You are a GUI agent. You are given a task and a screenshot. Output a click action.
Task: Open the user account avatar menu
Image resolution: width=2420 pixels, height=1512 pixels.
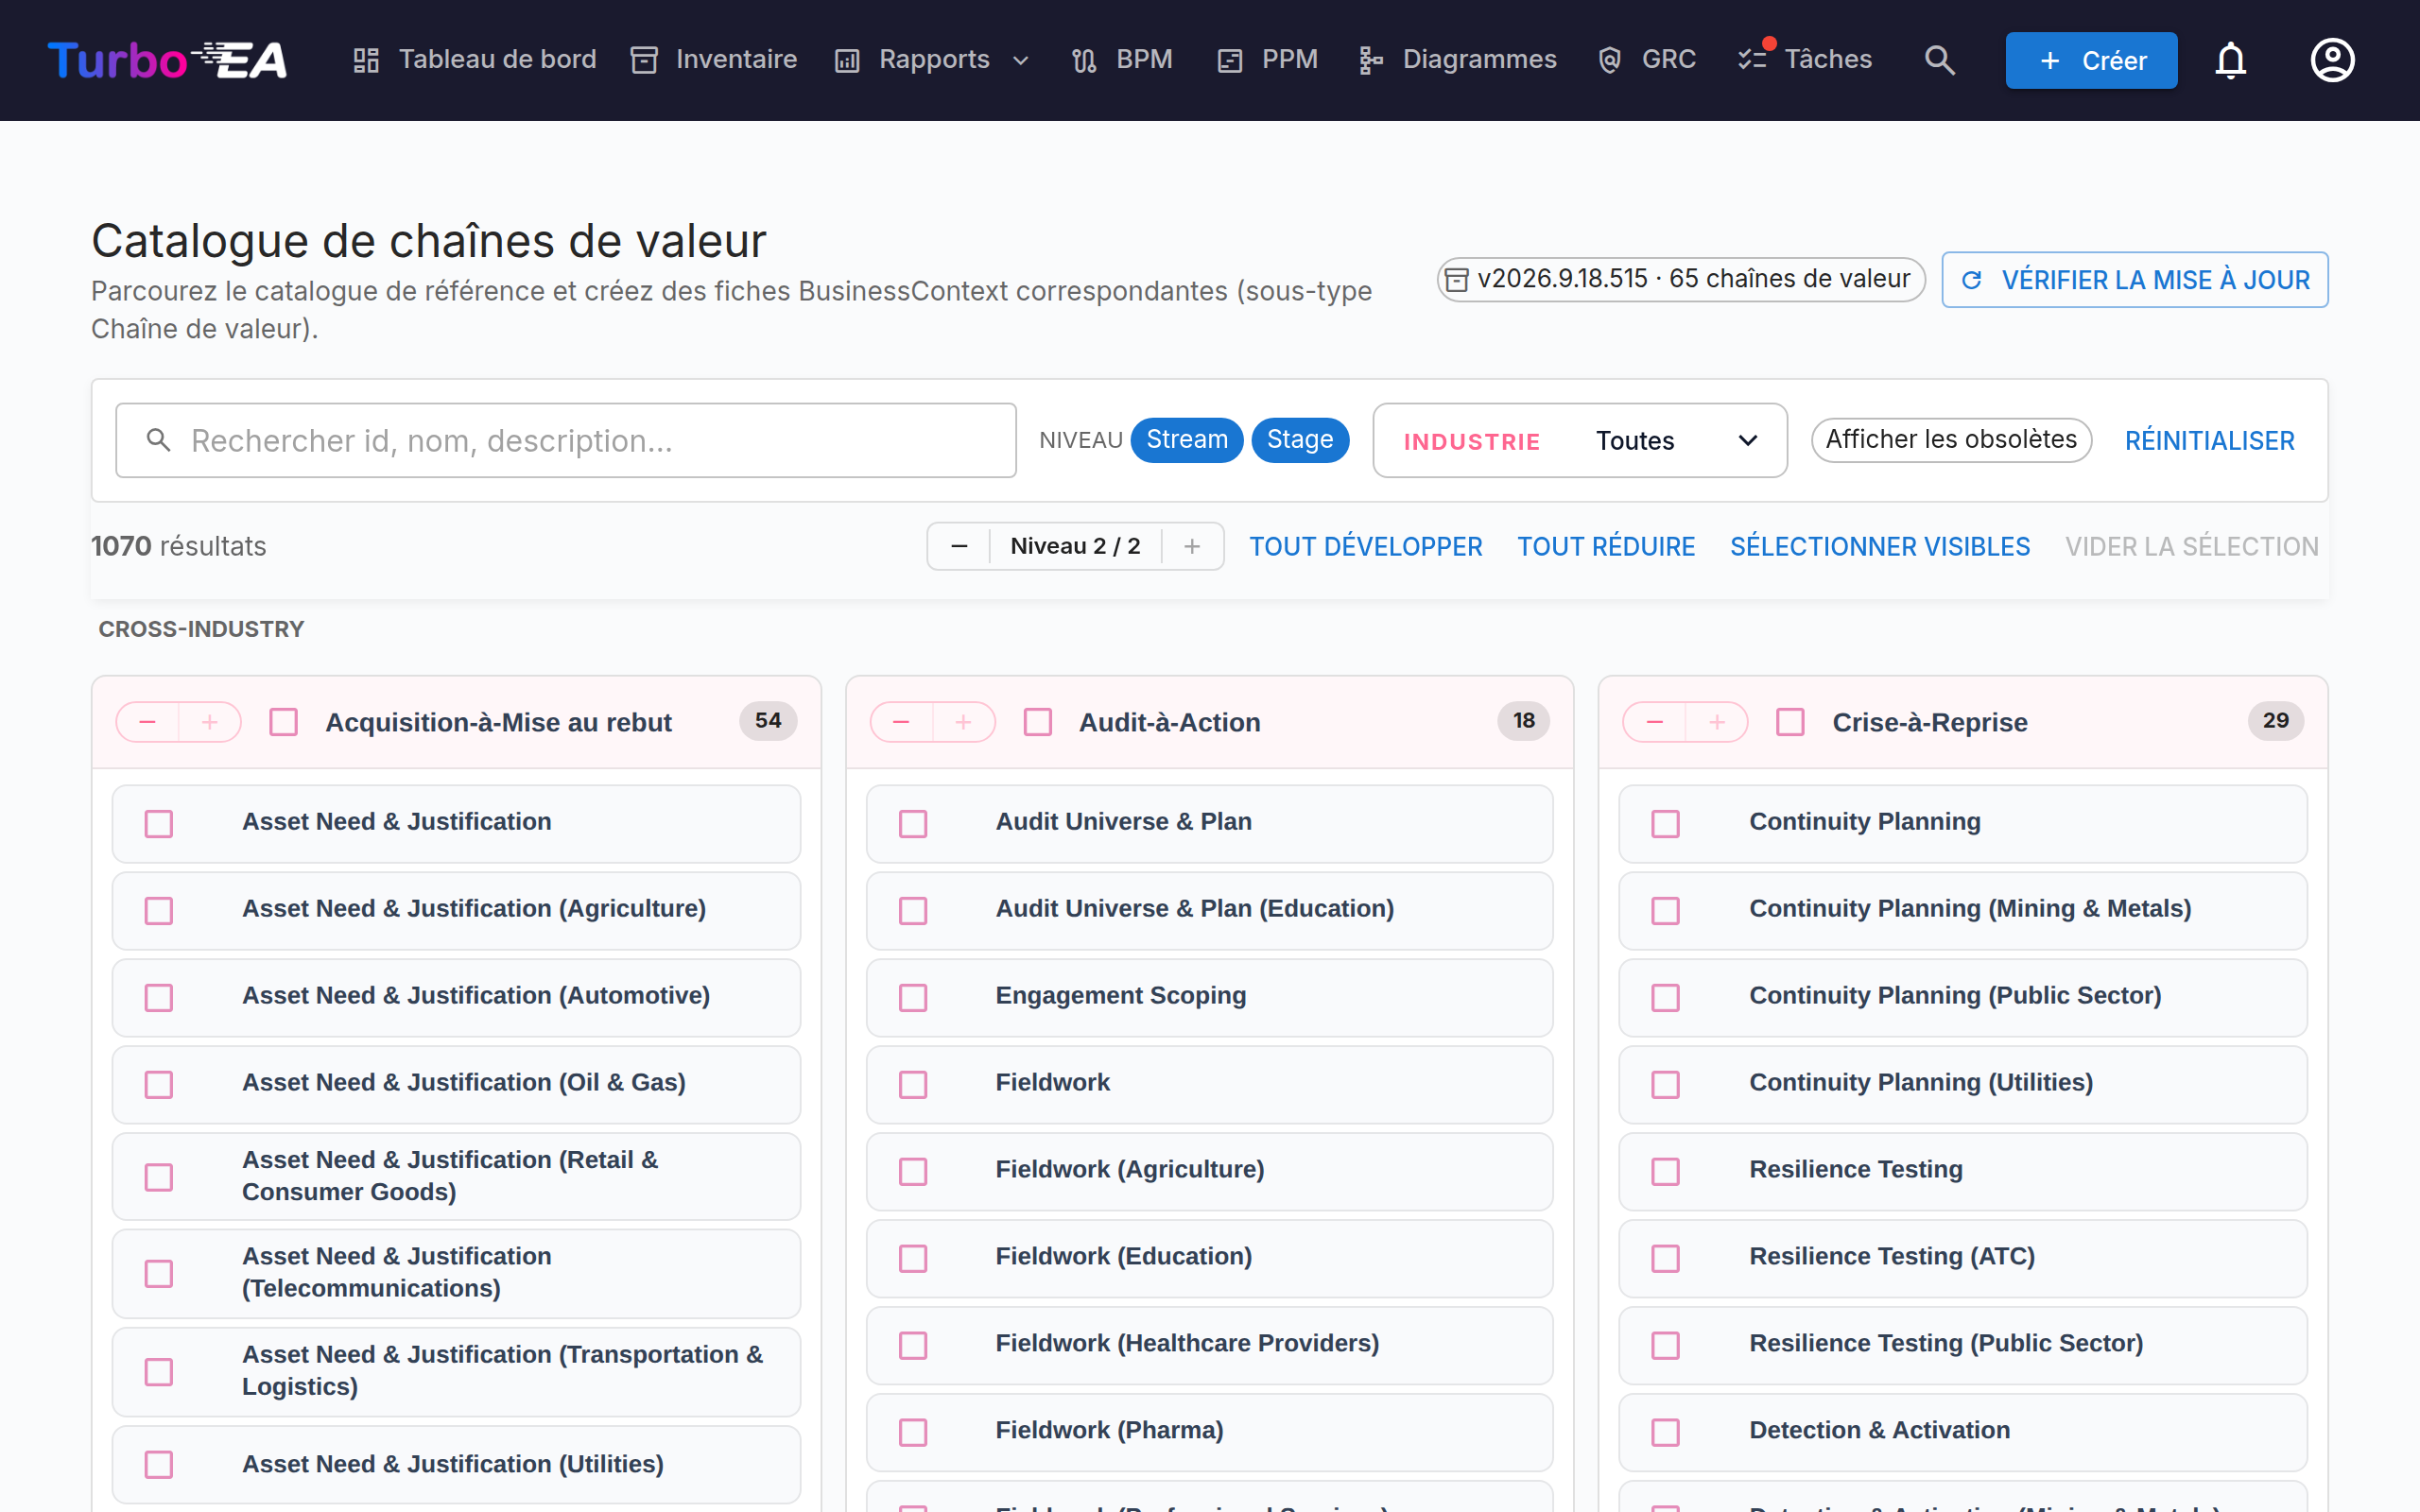(2332, 60)
